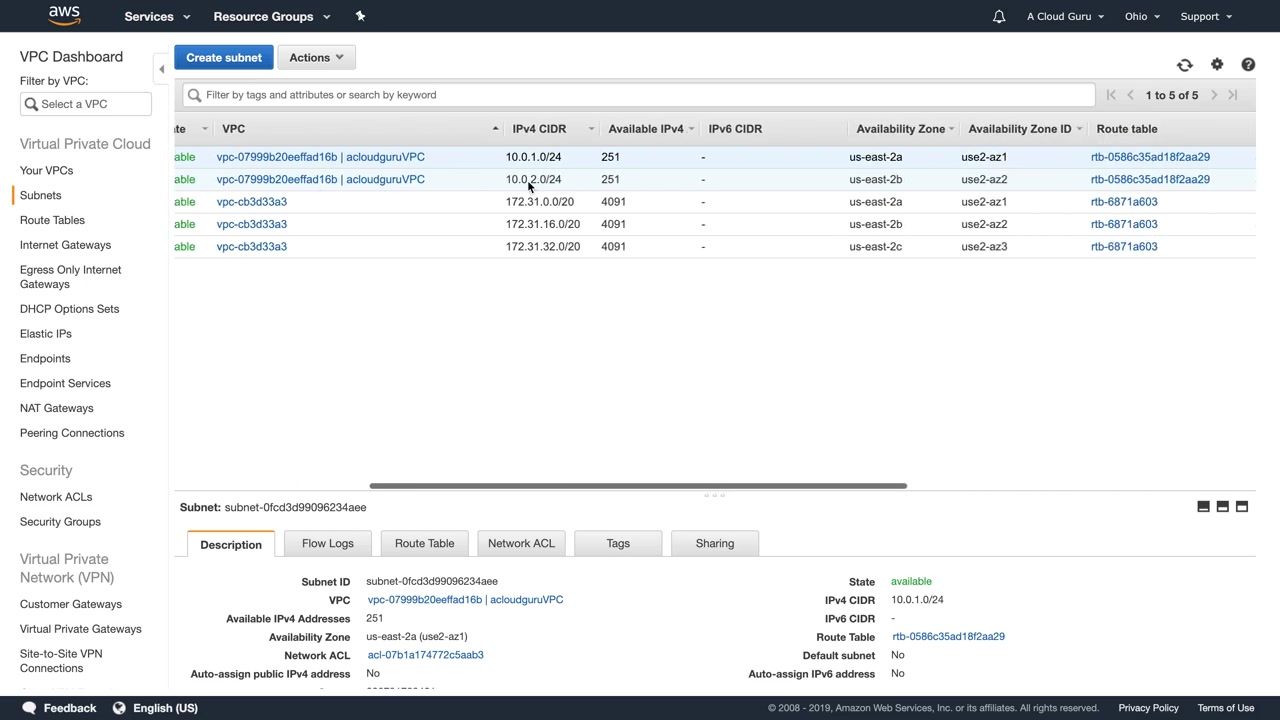
Task: Open the Network ACL tab
Action: coord(521,544)
